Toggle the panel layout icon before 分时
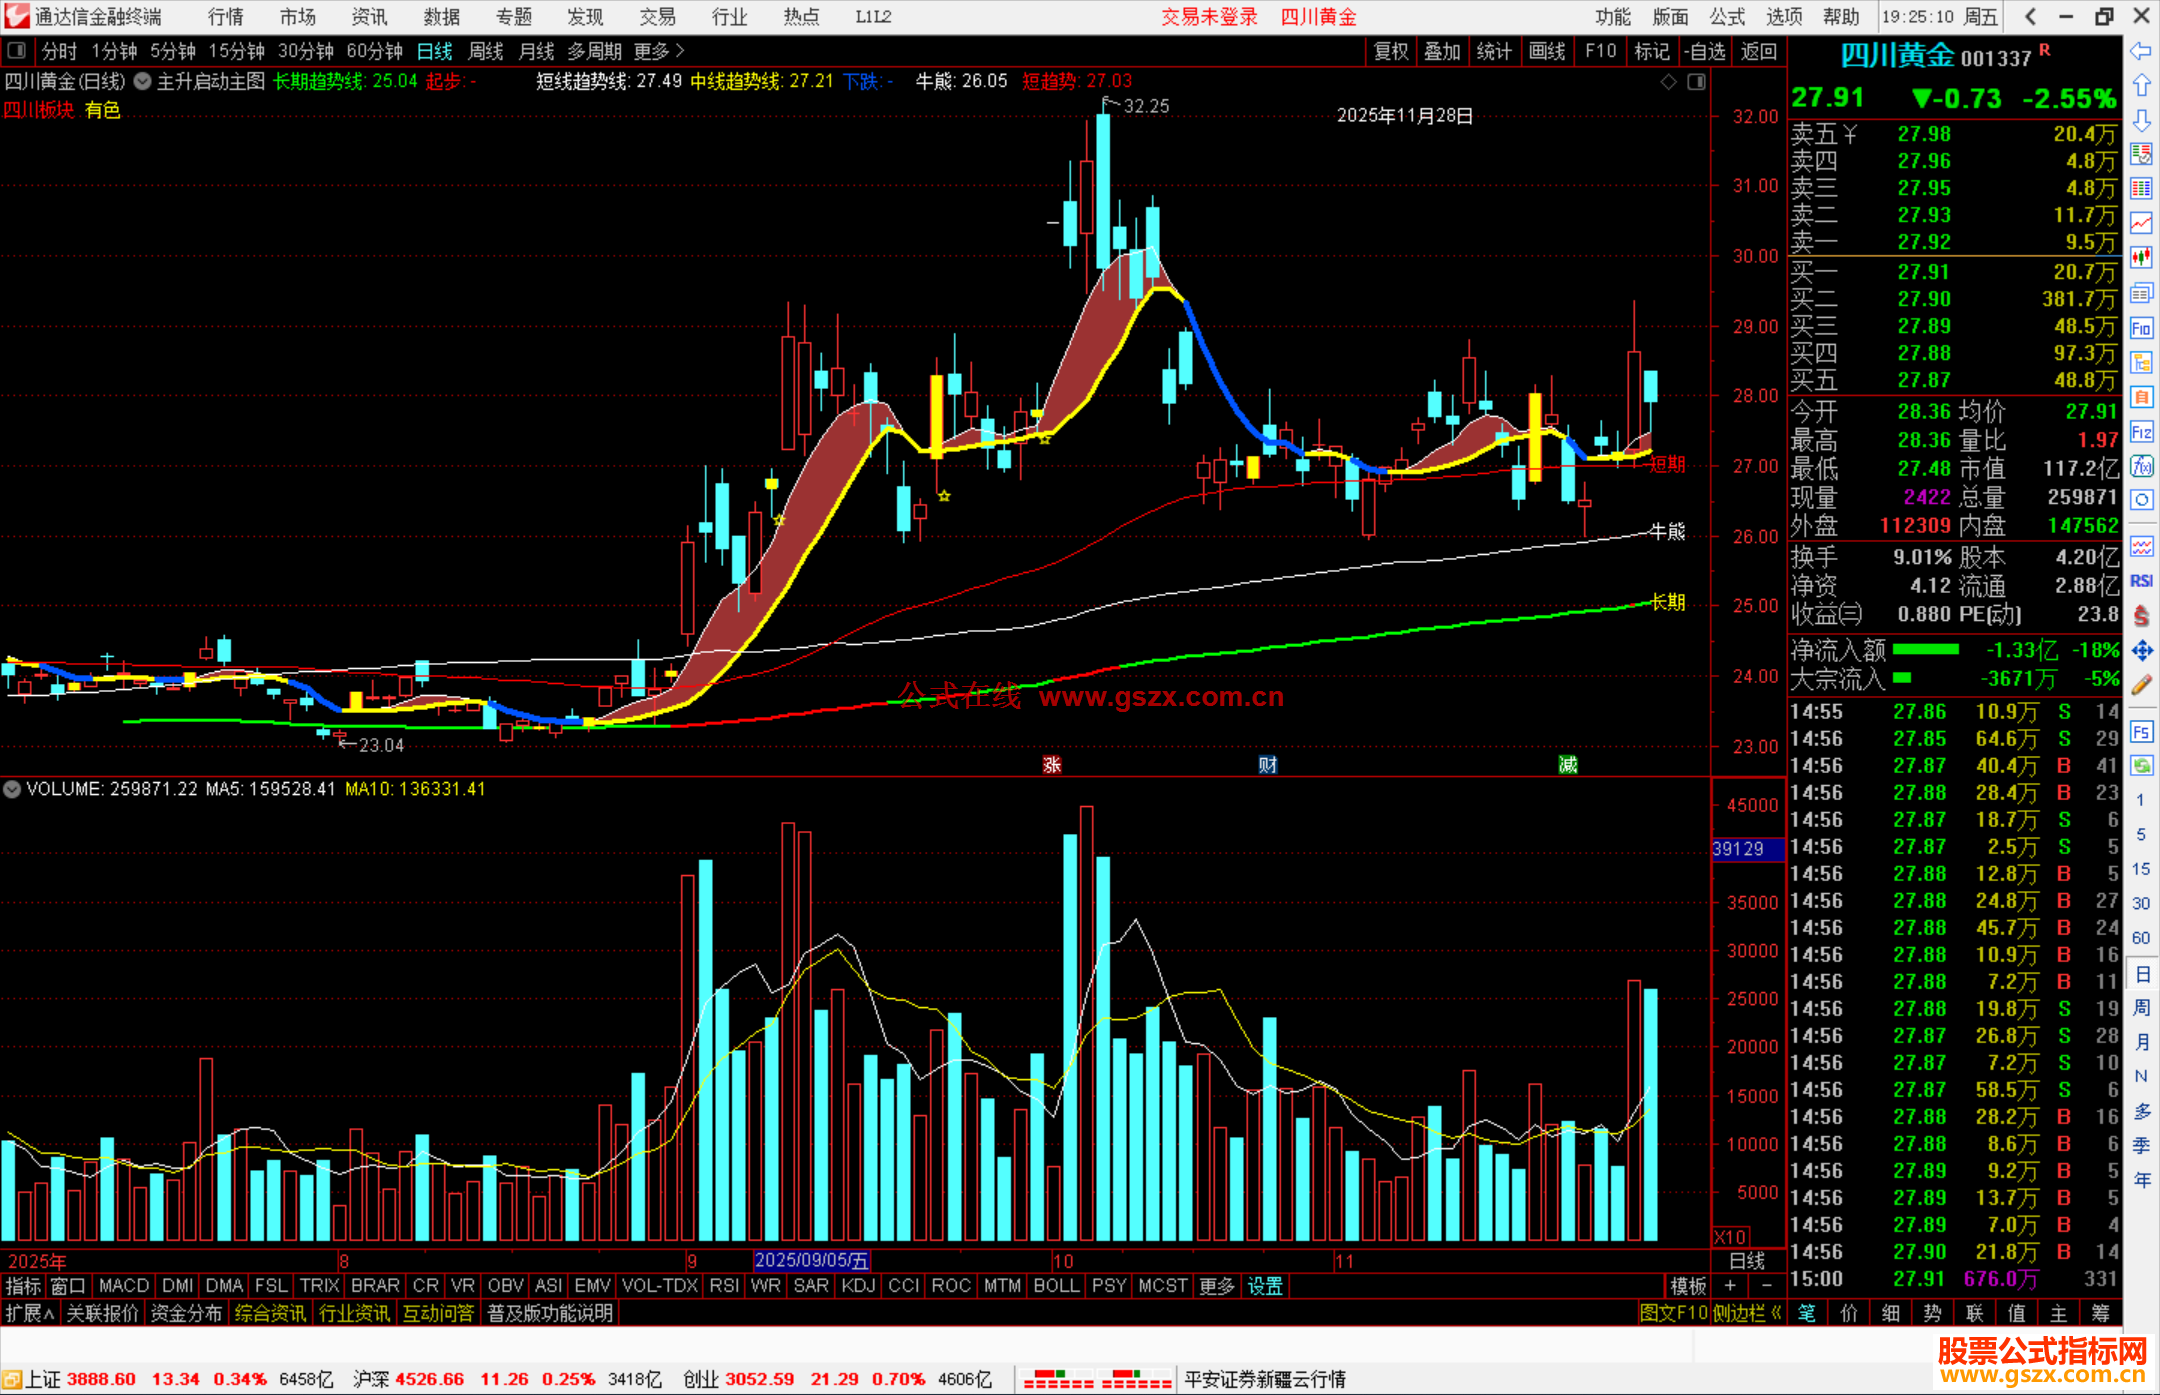The width and height of the screenshot is (2160, 1395). pos(17,50)
